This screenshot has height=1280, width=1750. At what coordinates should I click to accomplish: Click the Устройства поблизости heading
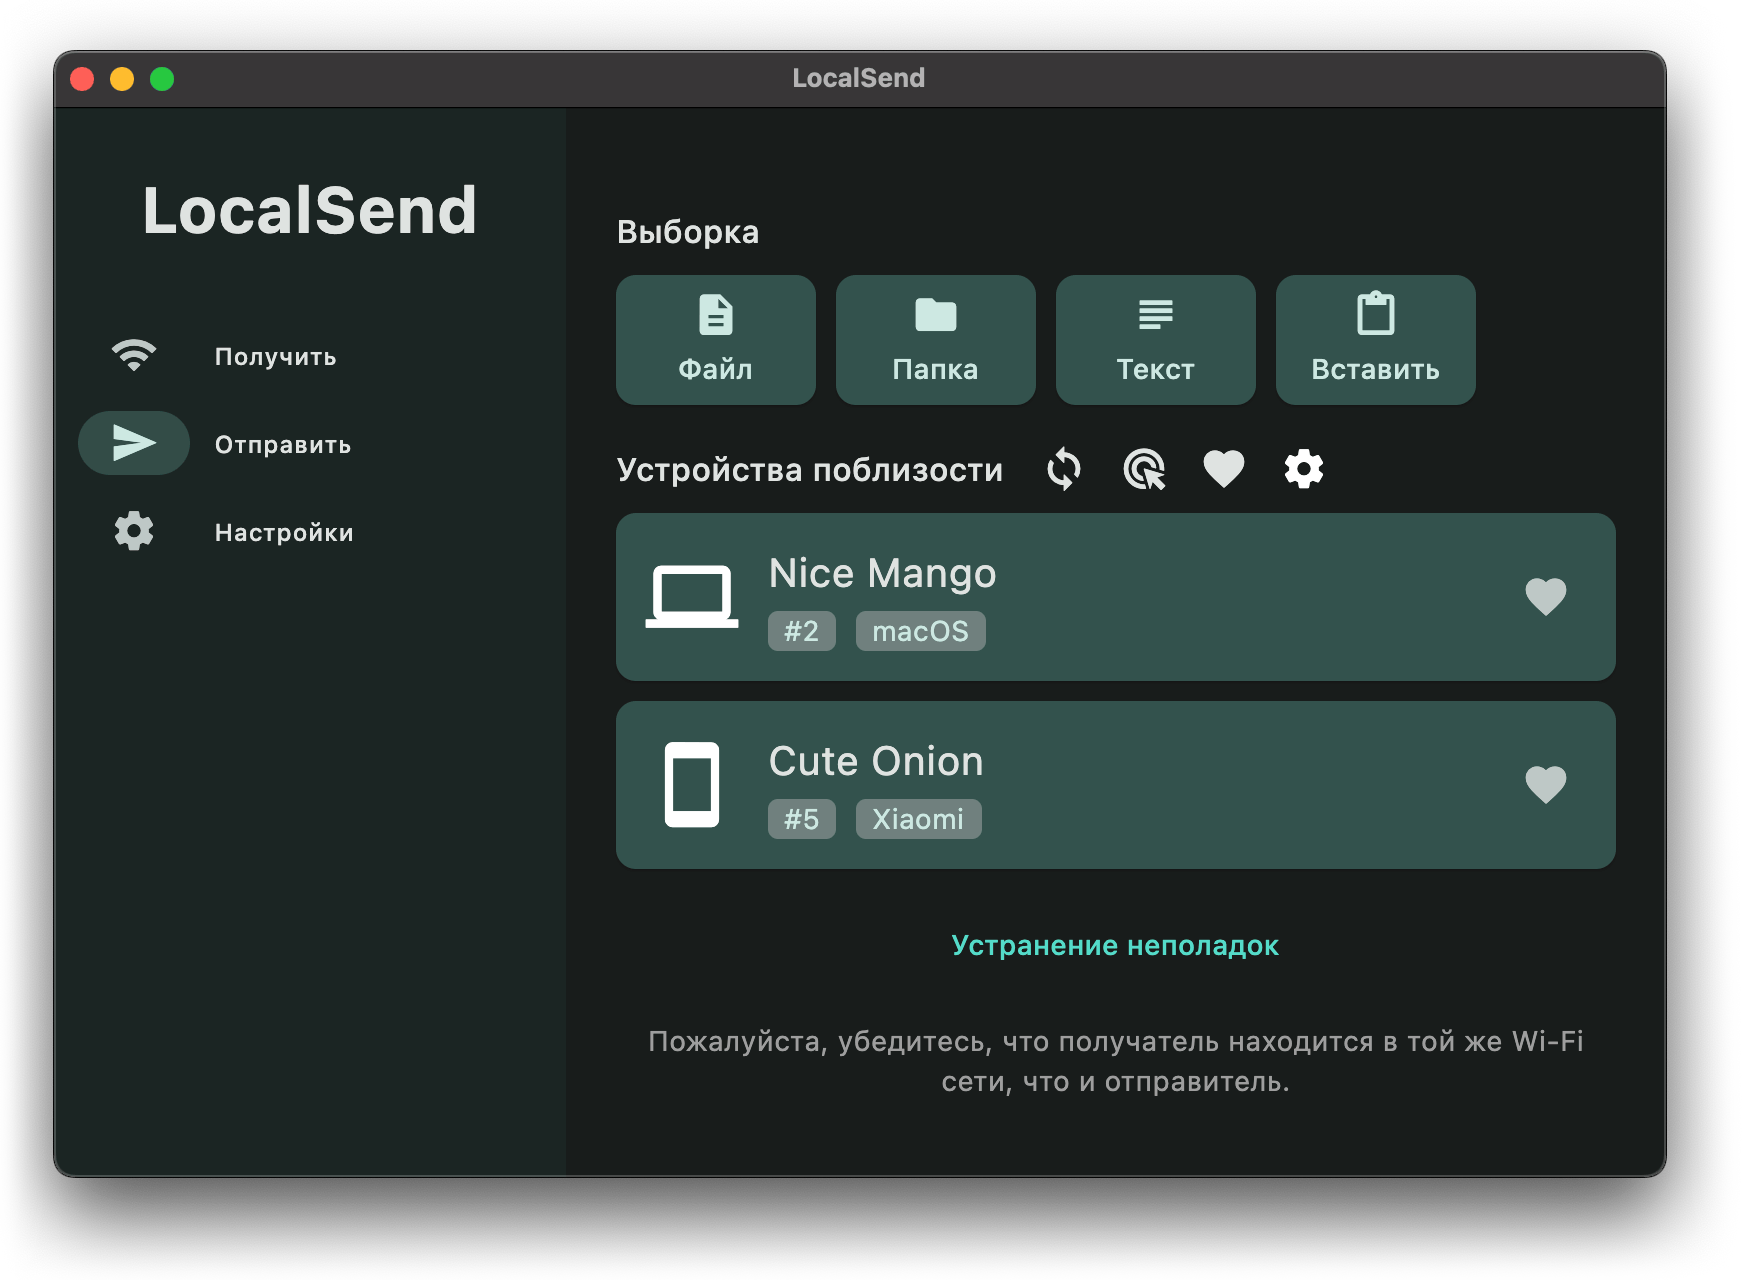pos(810,470)
